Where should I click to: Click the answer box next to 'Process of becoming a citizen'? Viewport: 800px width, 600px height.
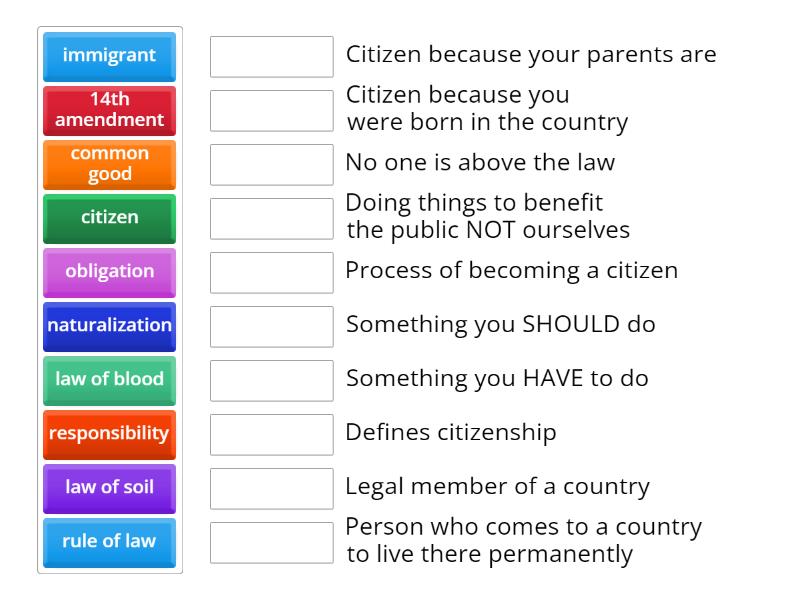click(x=271, y=272)
